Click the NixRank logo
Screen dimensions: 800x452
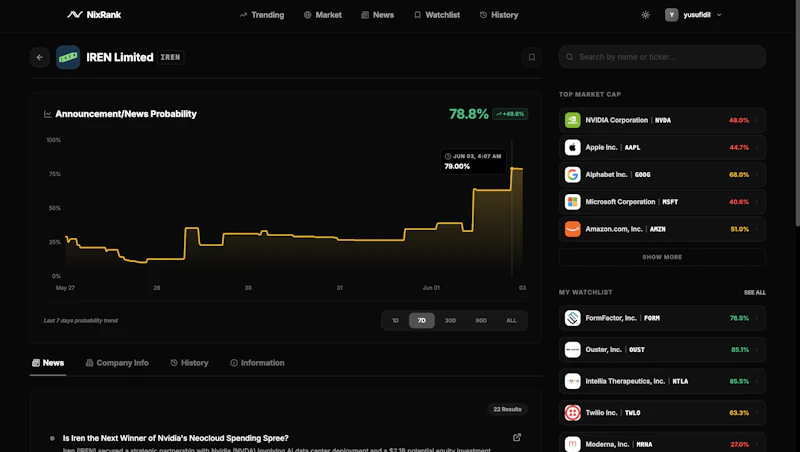tap(94, 15)
